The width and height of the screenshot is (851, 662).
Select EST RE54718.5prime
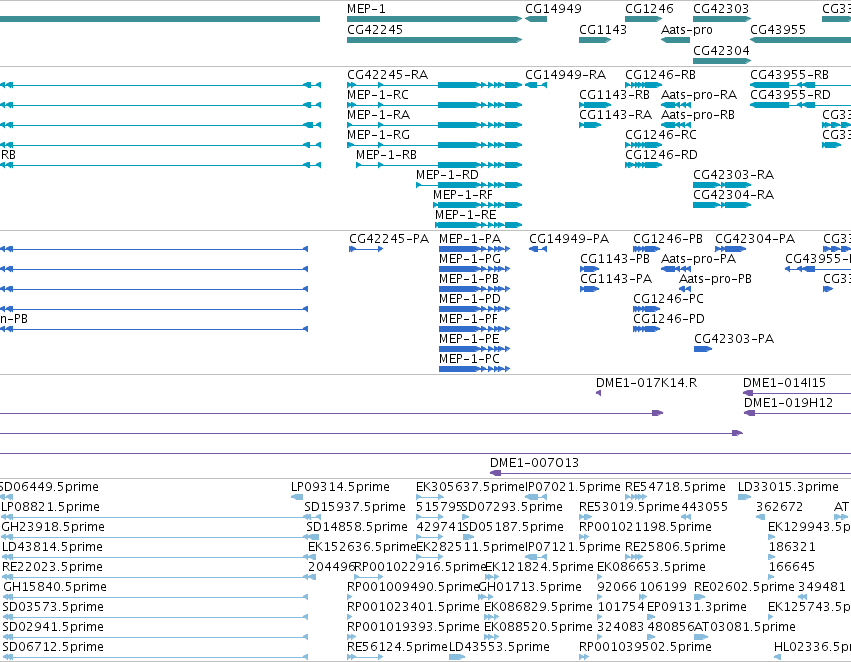point(636,497)
